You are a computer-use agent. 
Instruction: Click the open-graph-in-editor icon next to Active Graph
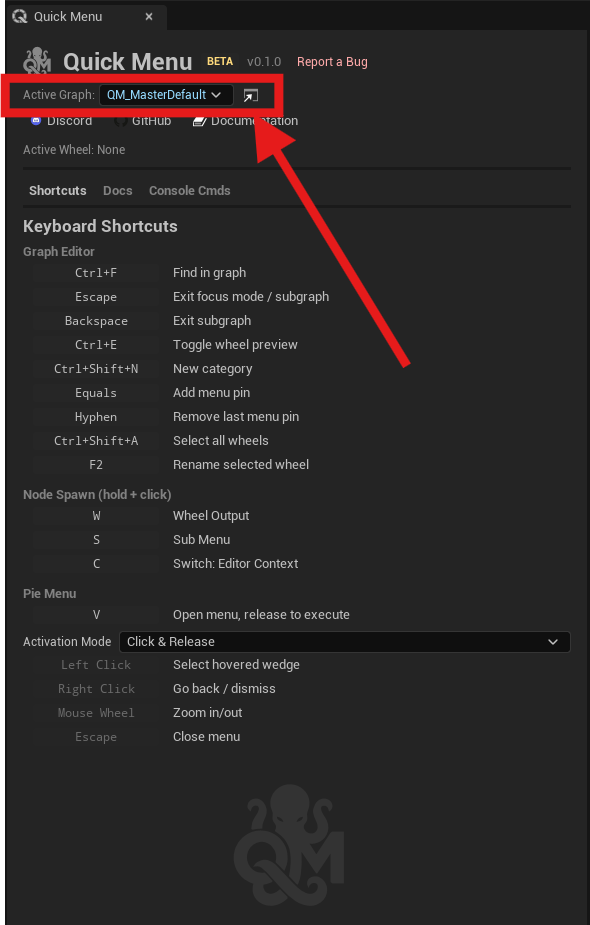[x=252, y=96]
